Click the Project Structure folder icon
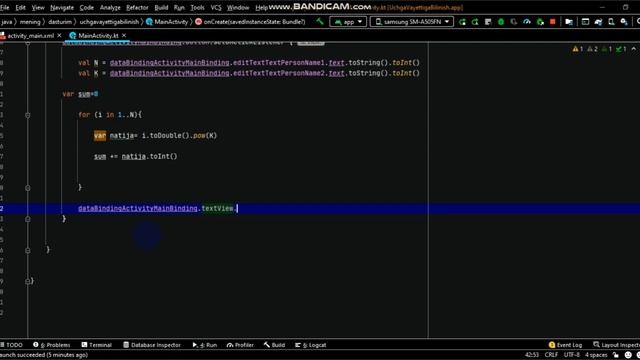 click(x=569, y=22)
